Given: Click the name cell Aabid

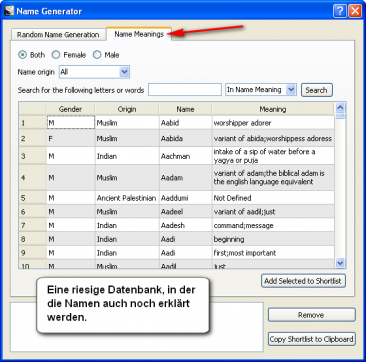Looking at the screenshot, I should [185, 123].
